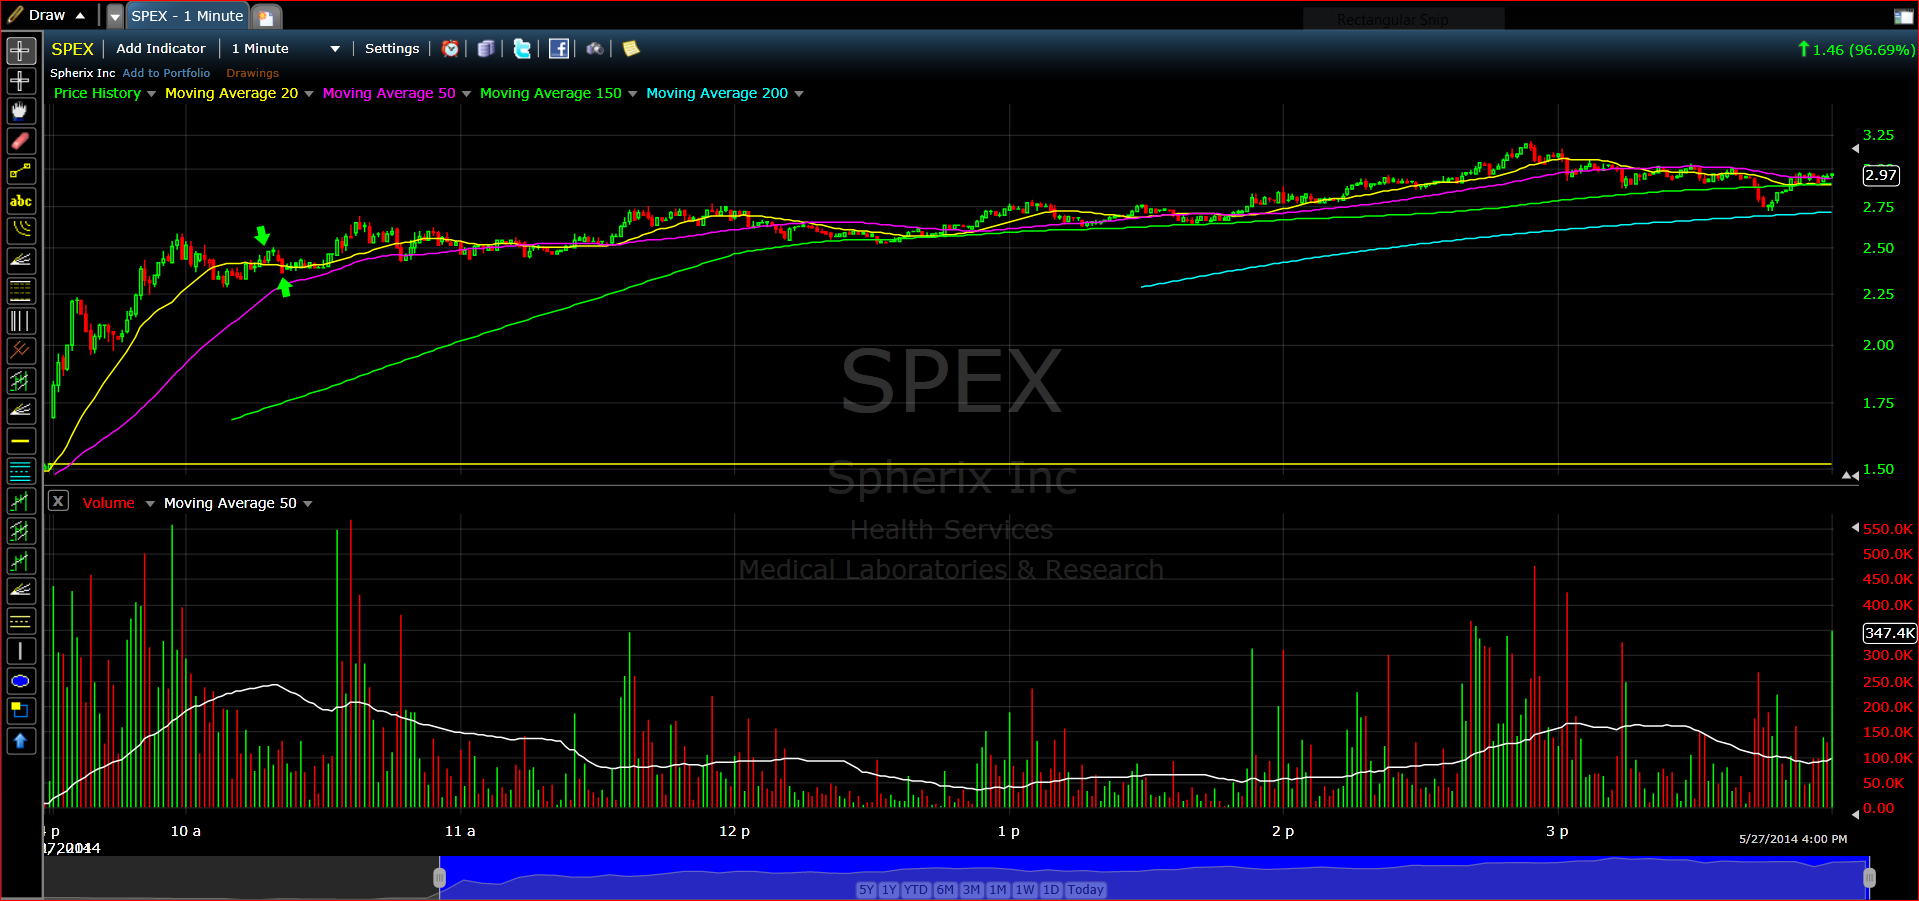Click the window icon in top-right corner
The height and width of the screenshot is (901, 1919).
point(1903,16)
